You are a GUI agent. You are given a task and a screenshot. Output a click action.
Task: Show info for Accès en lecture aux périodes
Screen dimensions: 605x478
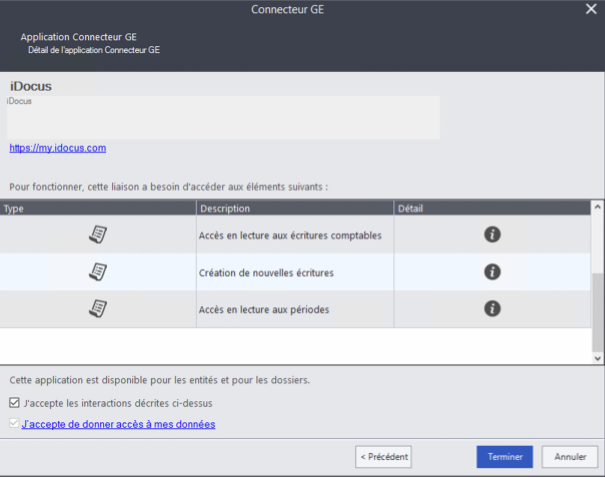pos(492,309)
